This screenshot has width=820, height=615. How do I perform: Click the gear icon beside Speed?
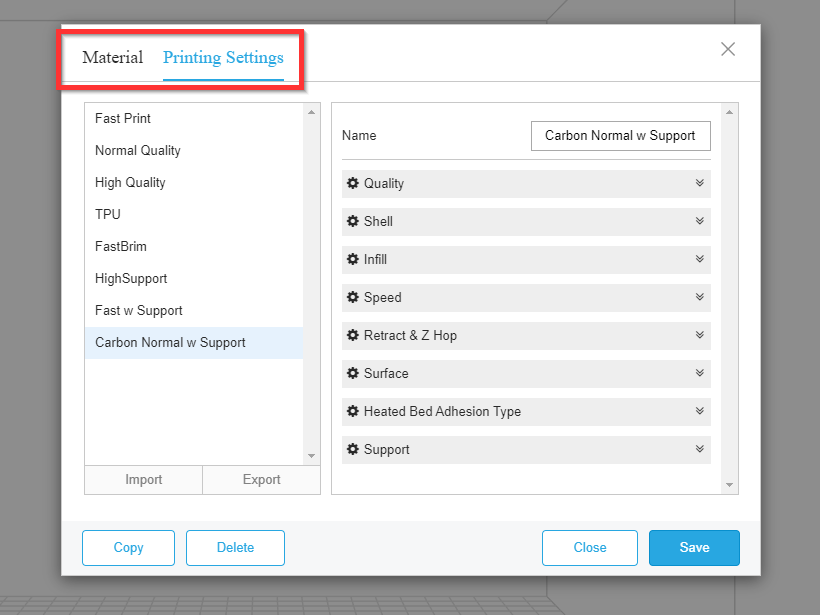pyautogui.click(x=352, y=297)
